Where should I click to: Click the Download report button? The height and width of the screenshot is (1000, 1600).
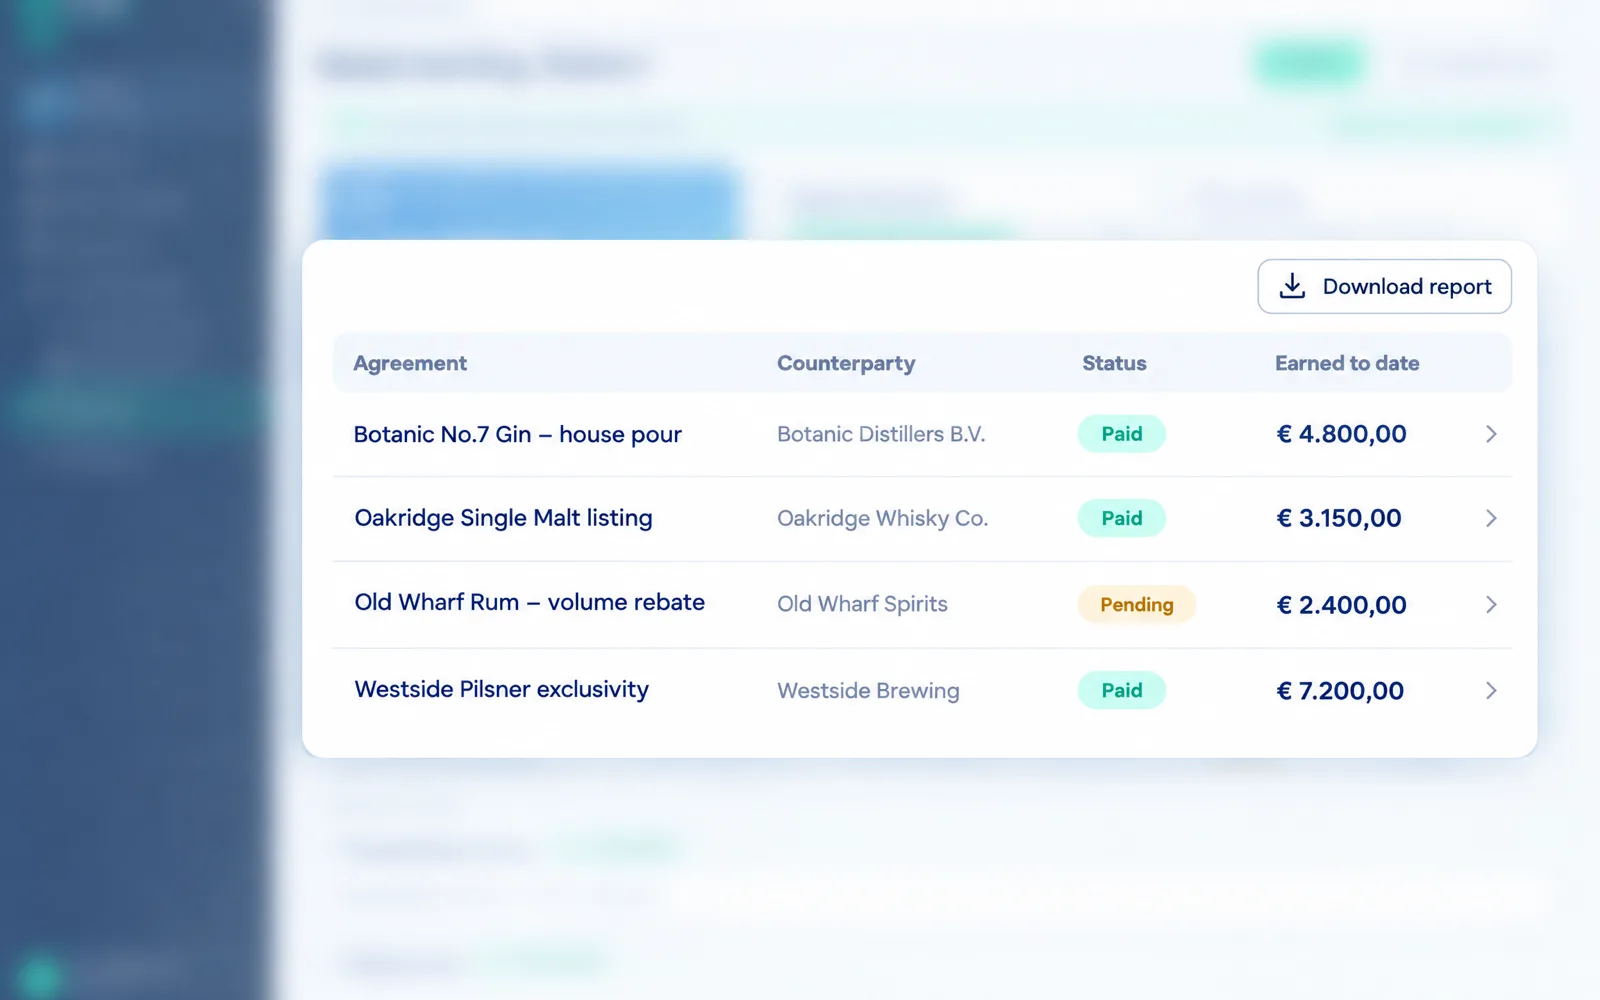point(1384,287)
